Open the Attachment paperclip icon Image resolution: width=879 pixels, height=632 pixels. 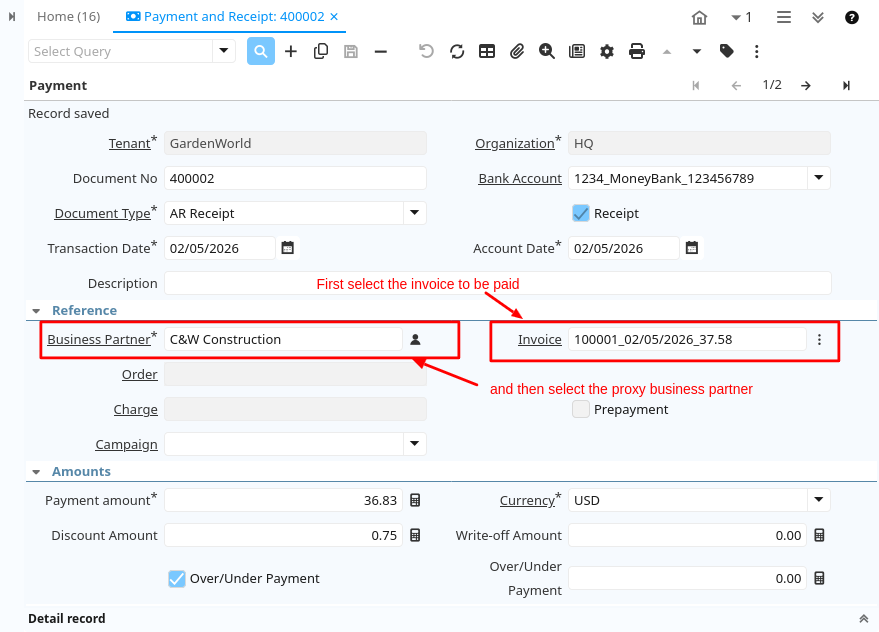[517, 51]
